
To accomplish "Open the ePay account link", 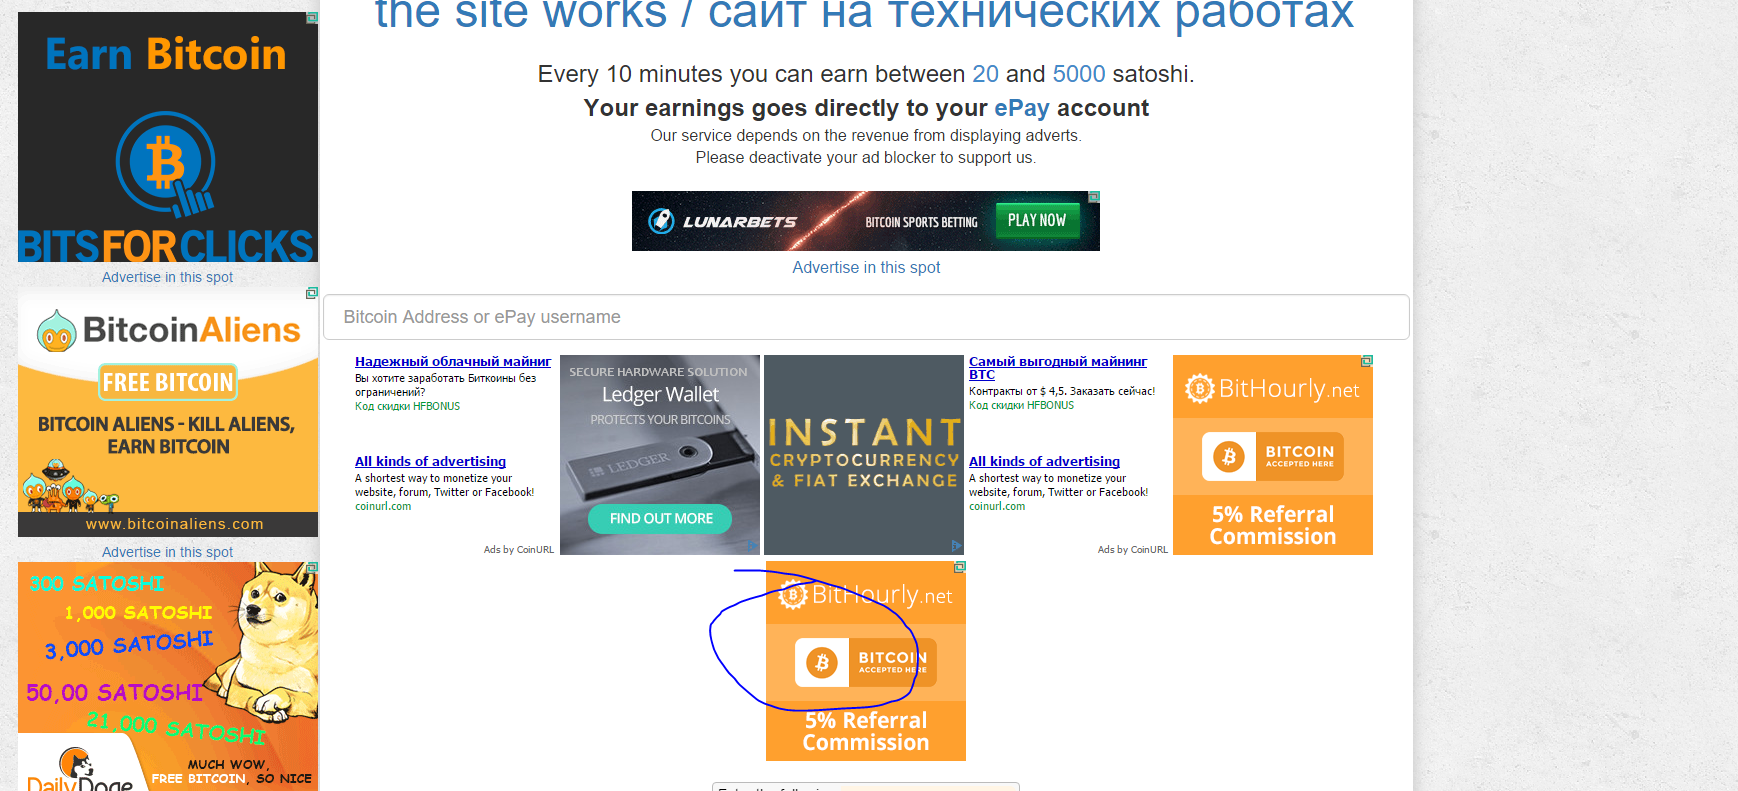I will click(1022, 108).
